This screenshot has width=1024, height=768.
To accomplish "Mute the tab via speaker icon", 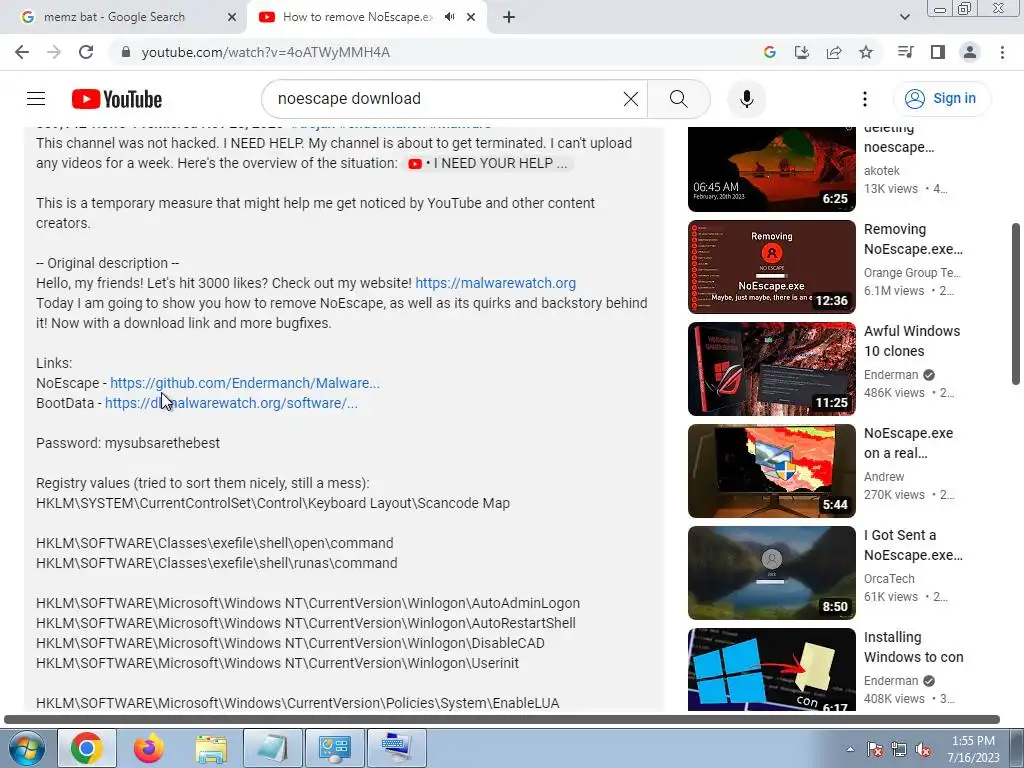I will click(x=449, y=17).
